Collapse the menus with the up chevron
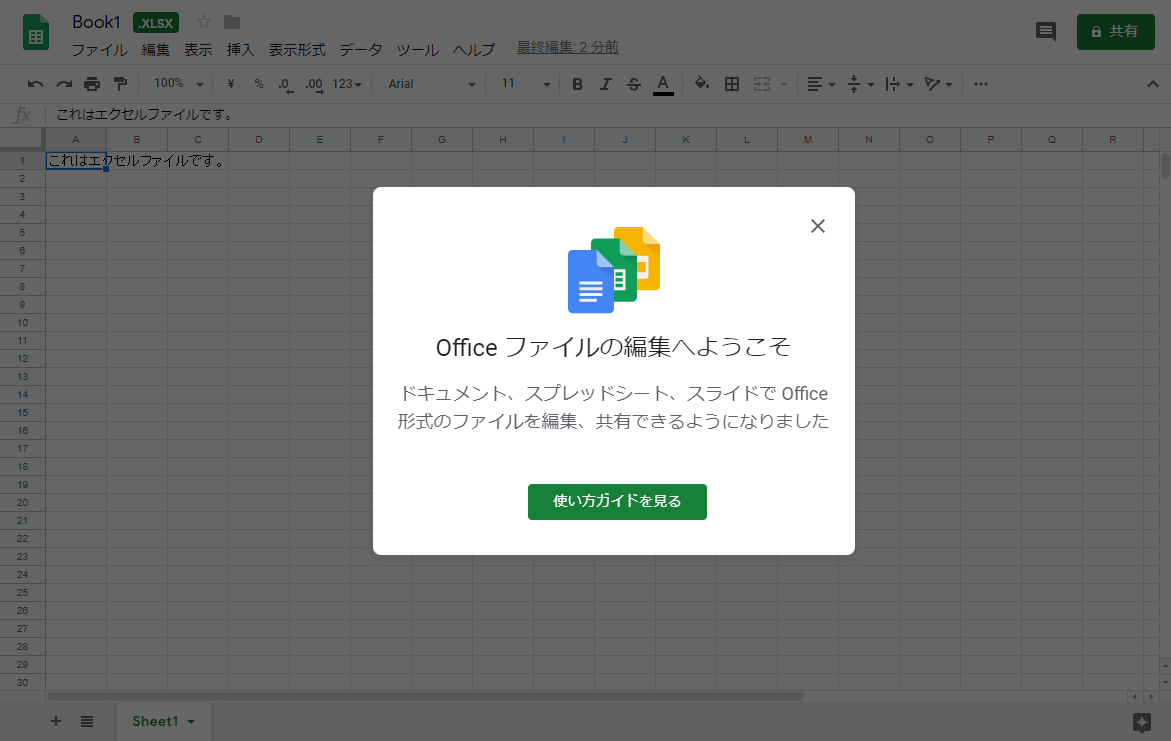The height and width of the screenshot is (741, 1171). click(1153, 84)
